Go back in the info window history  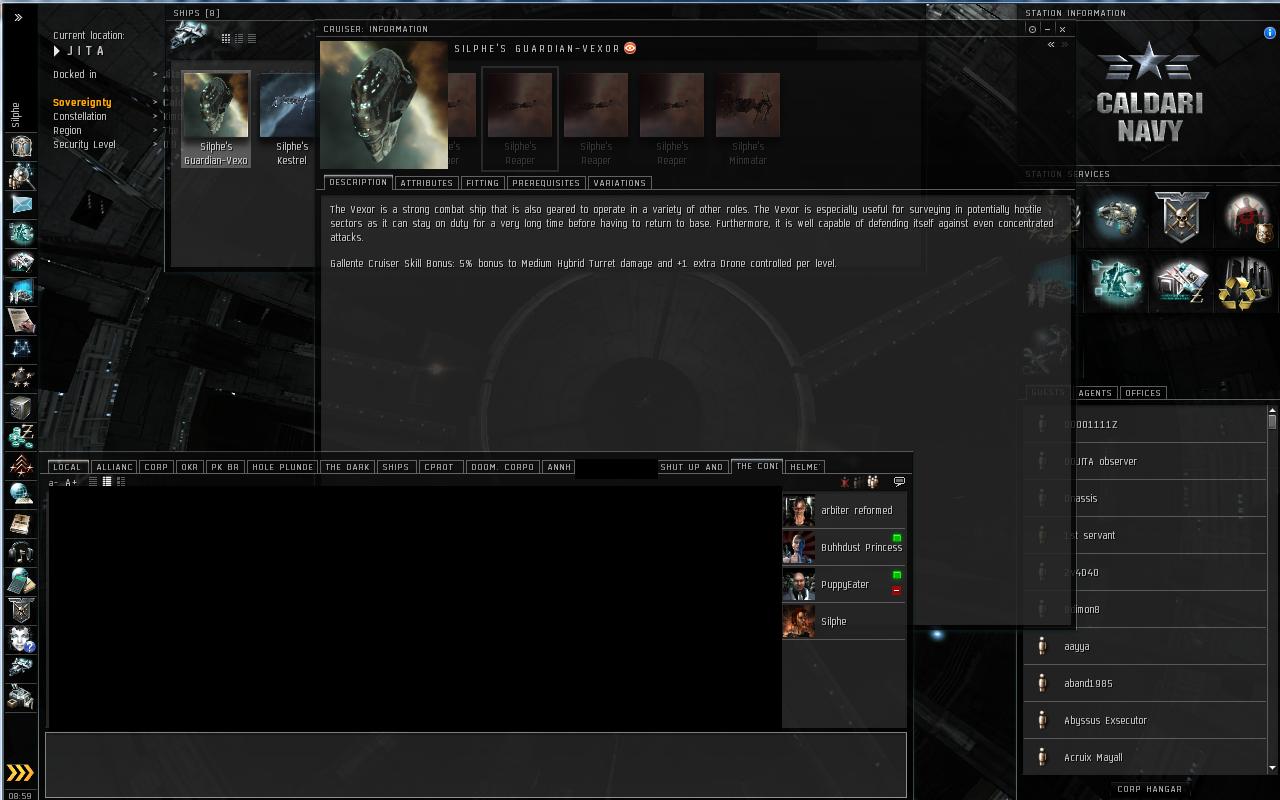click(1051, 45)
